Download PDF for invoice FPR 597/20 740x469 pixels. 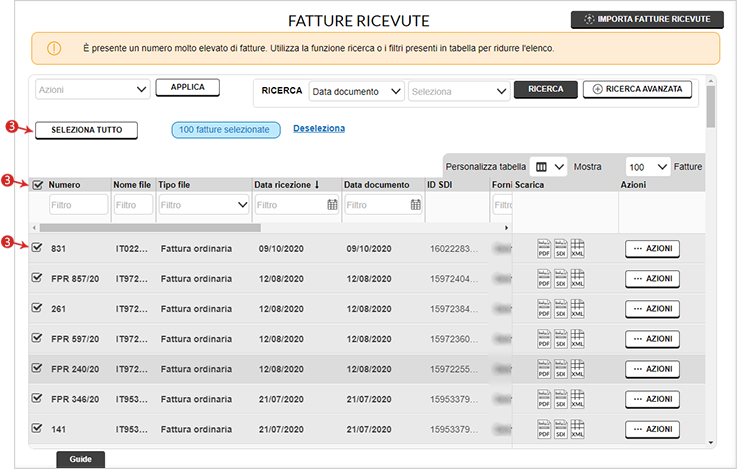click(544, 339)
